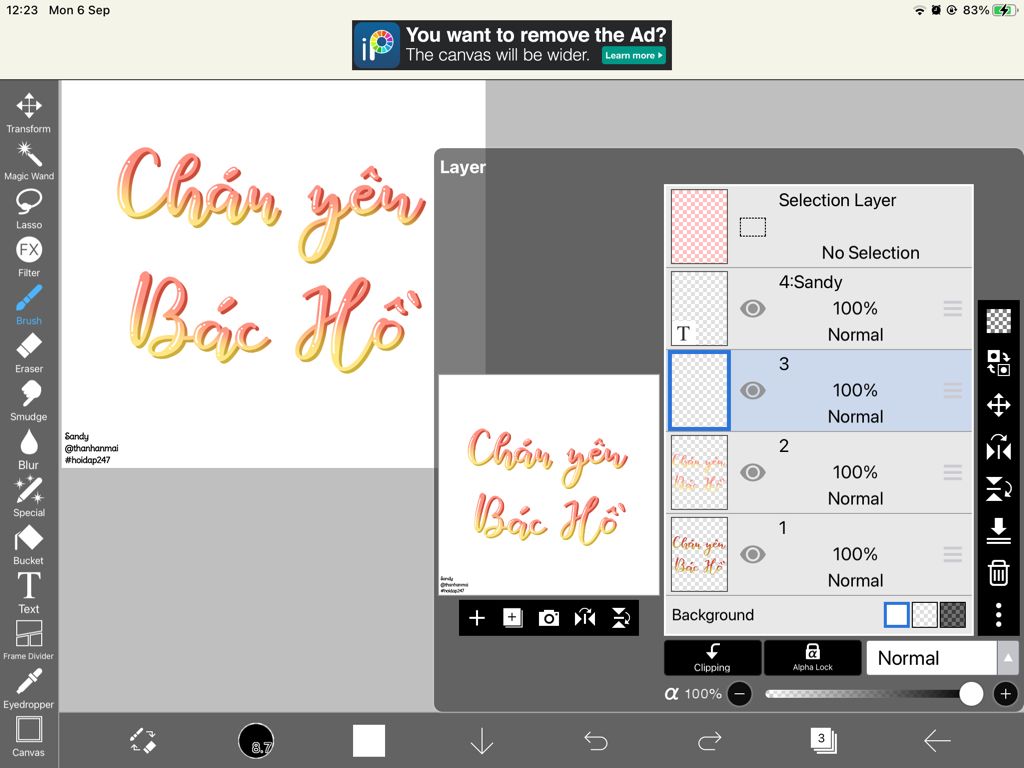1024x768 pixels.
Task: Select the Blur tool
Action: tap(29, 449)
